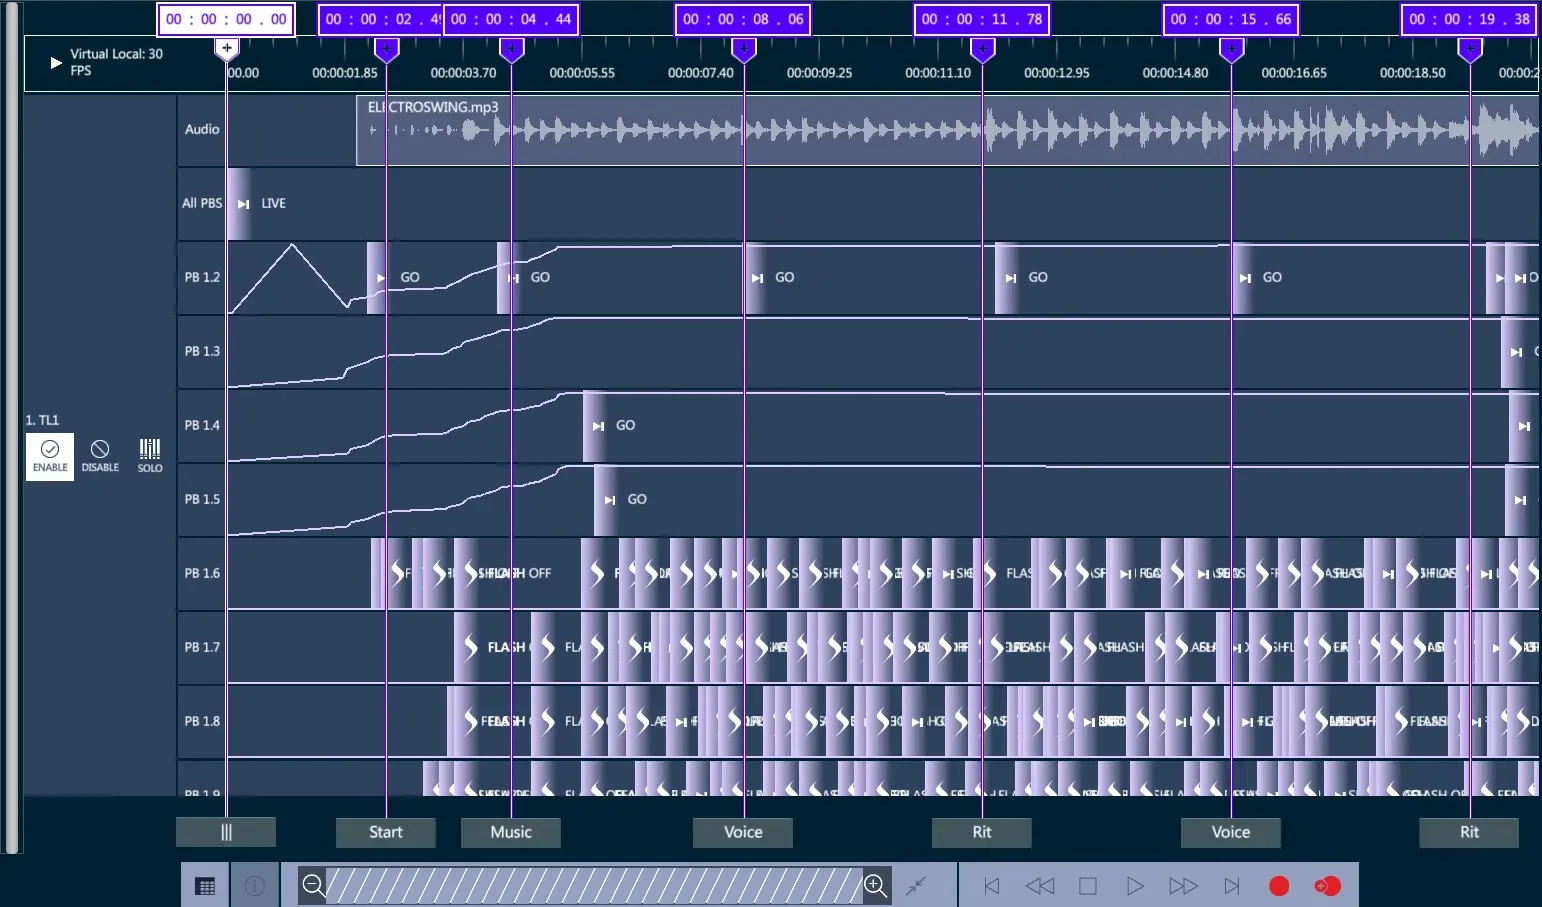The image size is (1542, 907).
Task: Click the marker flag at 00:00:04.44
Action: tap(512, 49)
